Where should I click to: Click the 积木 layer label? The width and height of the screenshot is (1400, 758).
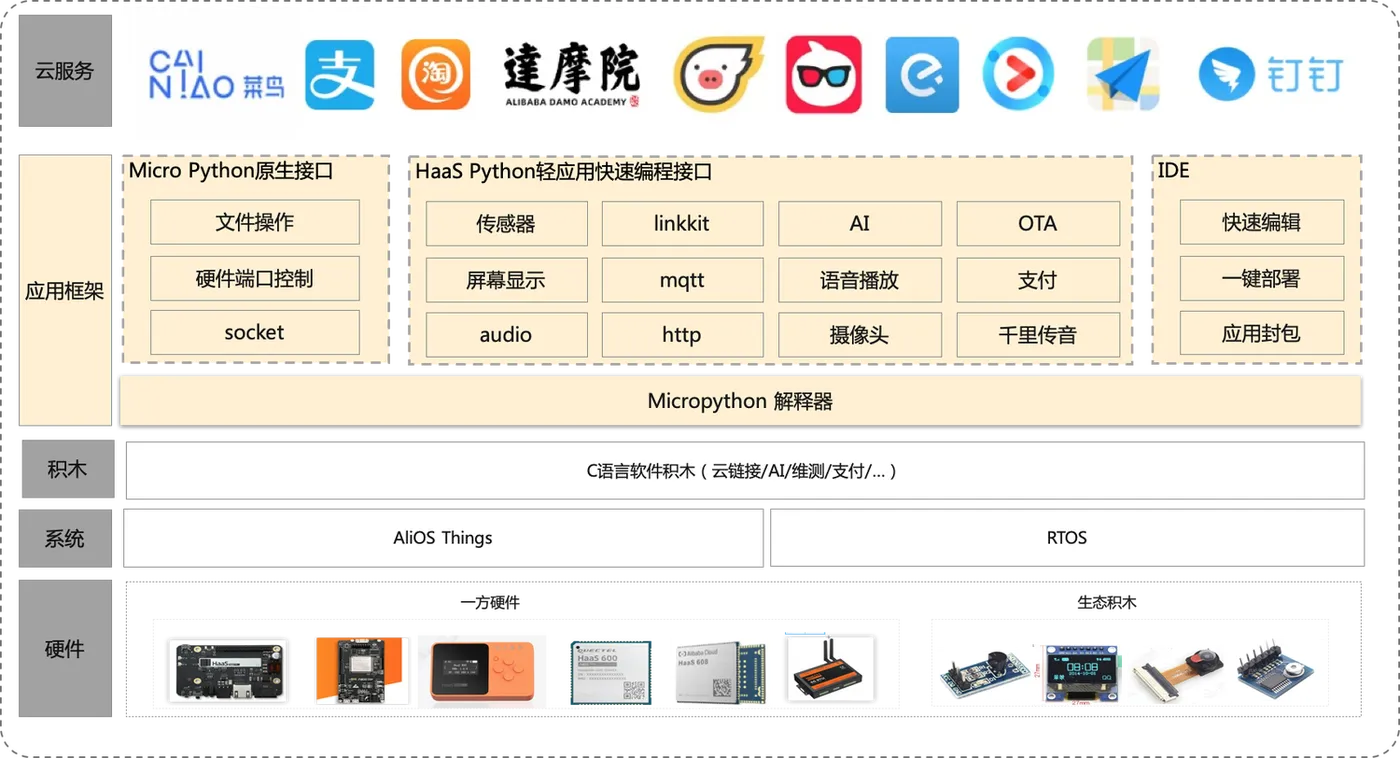pyautogui.click(x=67, y=469)
